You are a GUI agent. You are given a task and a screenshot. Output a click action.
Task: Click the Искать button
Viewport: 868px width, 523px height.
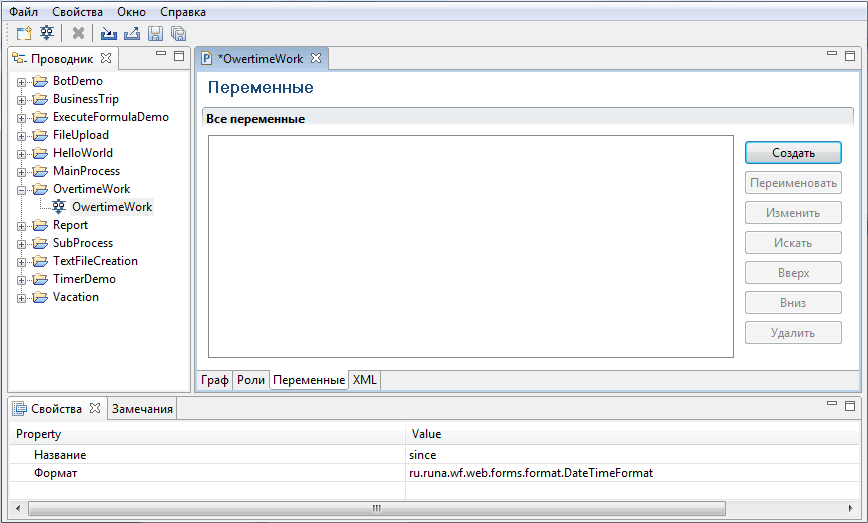pyautogui.click(x=793, y=242)
